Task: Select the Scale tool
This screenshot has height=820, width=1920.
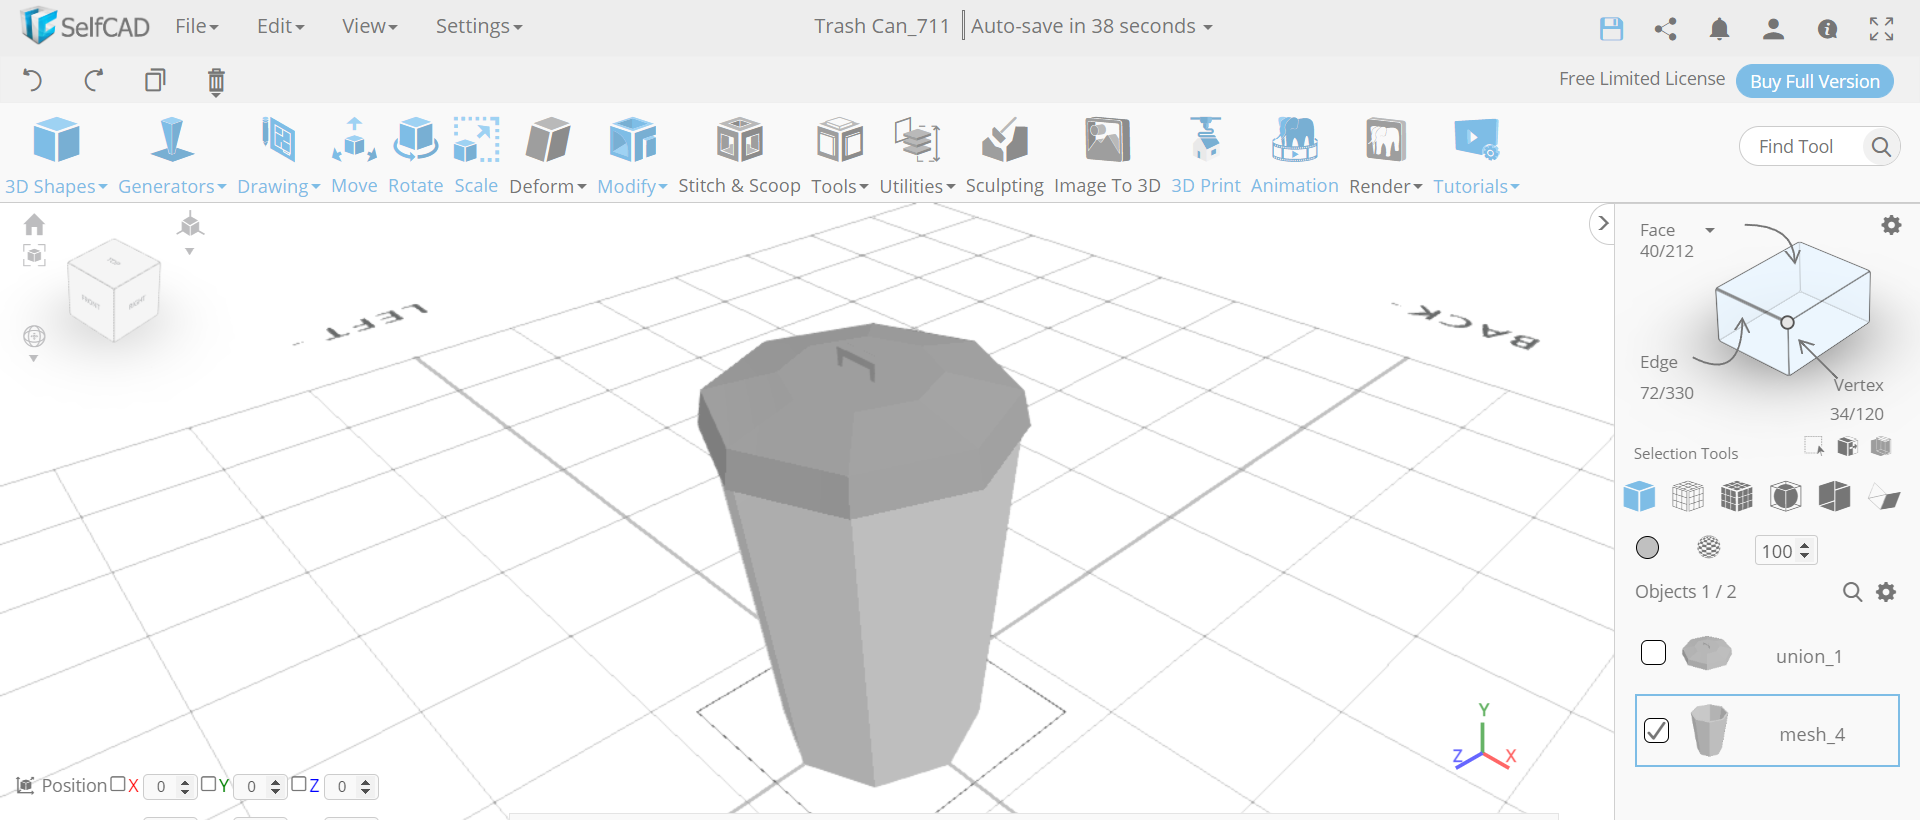Action: (x=476, y=156)
